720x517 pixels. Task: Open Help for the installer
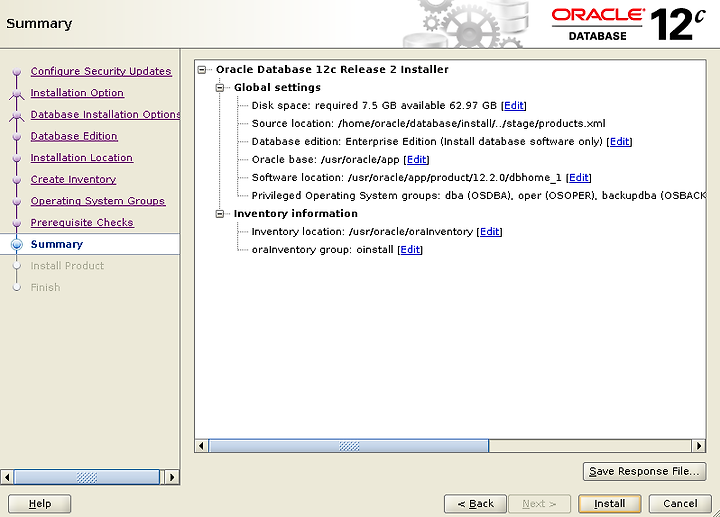click(x=39, y=504)
